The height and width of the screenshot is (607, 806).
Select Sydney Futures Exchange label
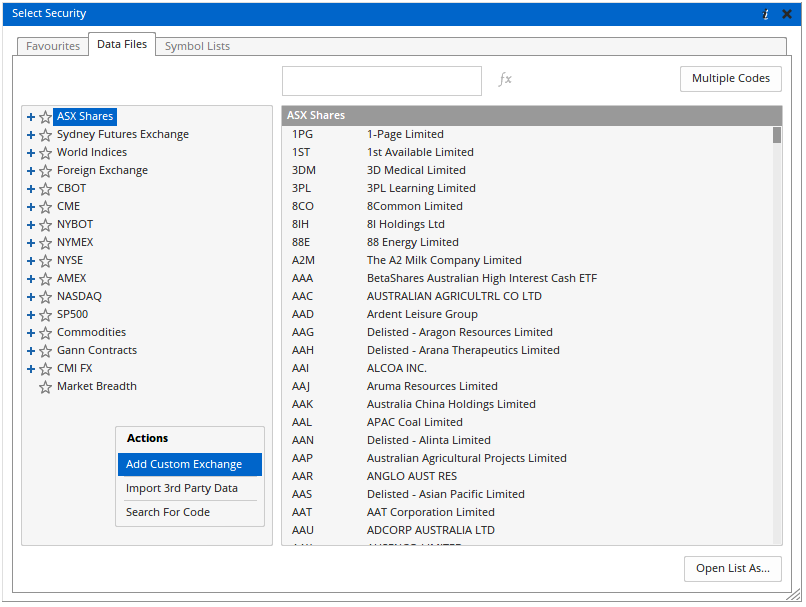point(123,135)
